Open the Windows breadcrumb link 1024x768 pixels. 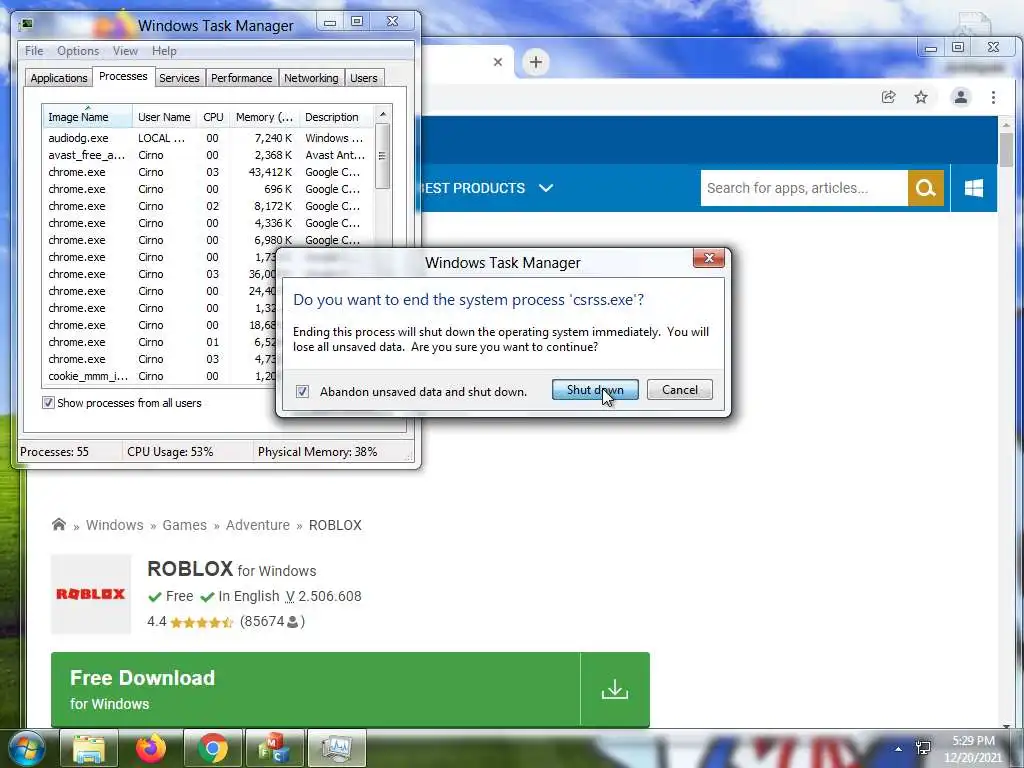114,525
